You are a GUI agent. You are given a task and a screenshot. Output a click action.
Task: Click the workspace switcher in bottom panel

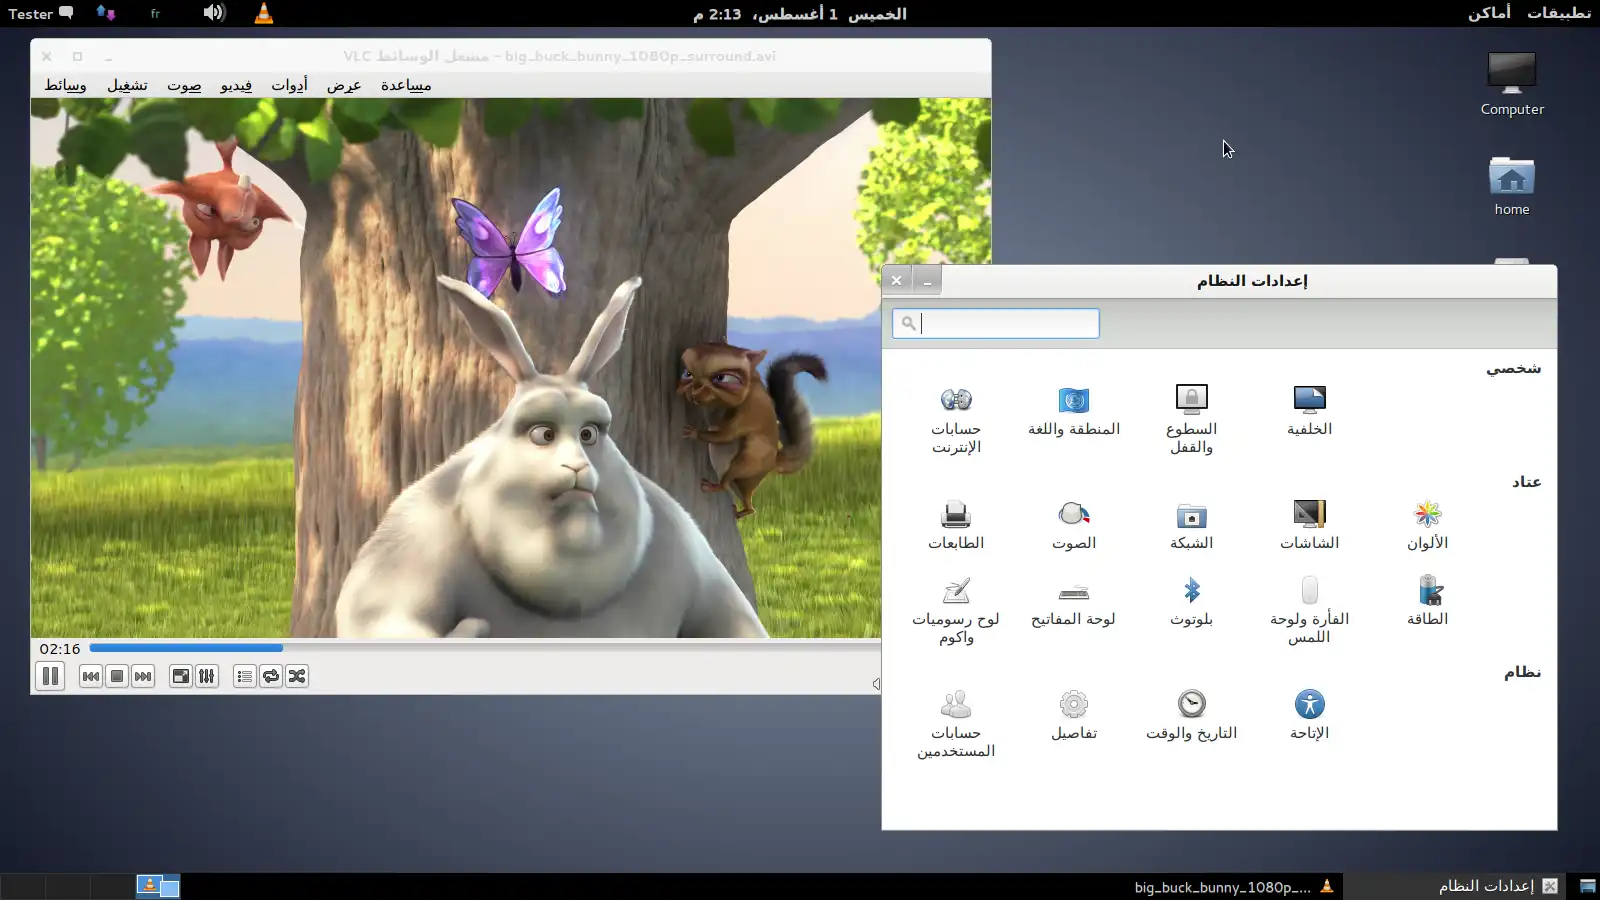(x=90, y=886)
